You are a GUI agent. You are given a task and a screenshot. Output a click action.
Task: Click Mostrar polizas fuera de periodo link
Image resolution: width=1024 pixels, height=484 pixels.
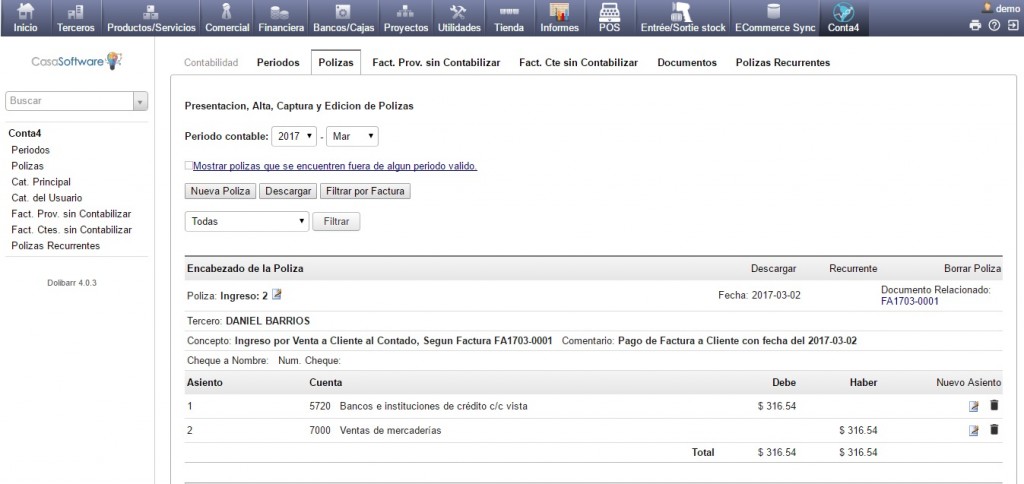coord(335,167)
